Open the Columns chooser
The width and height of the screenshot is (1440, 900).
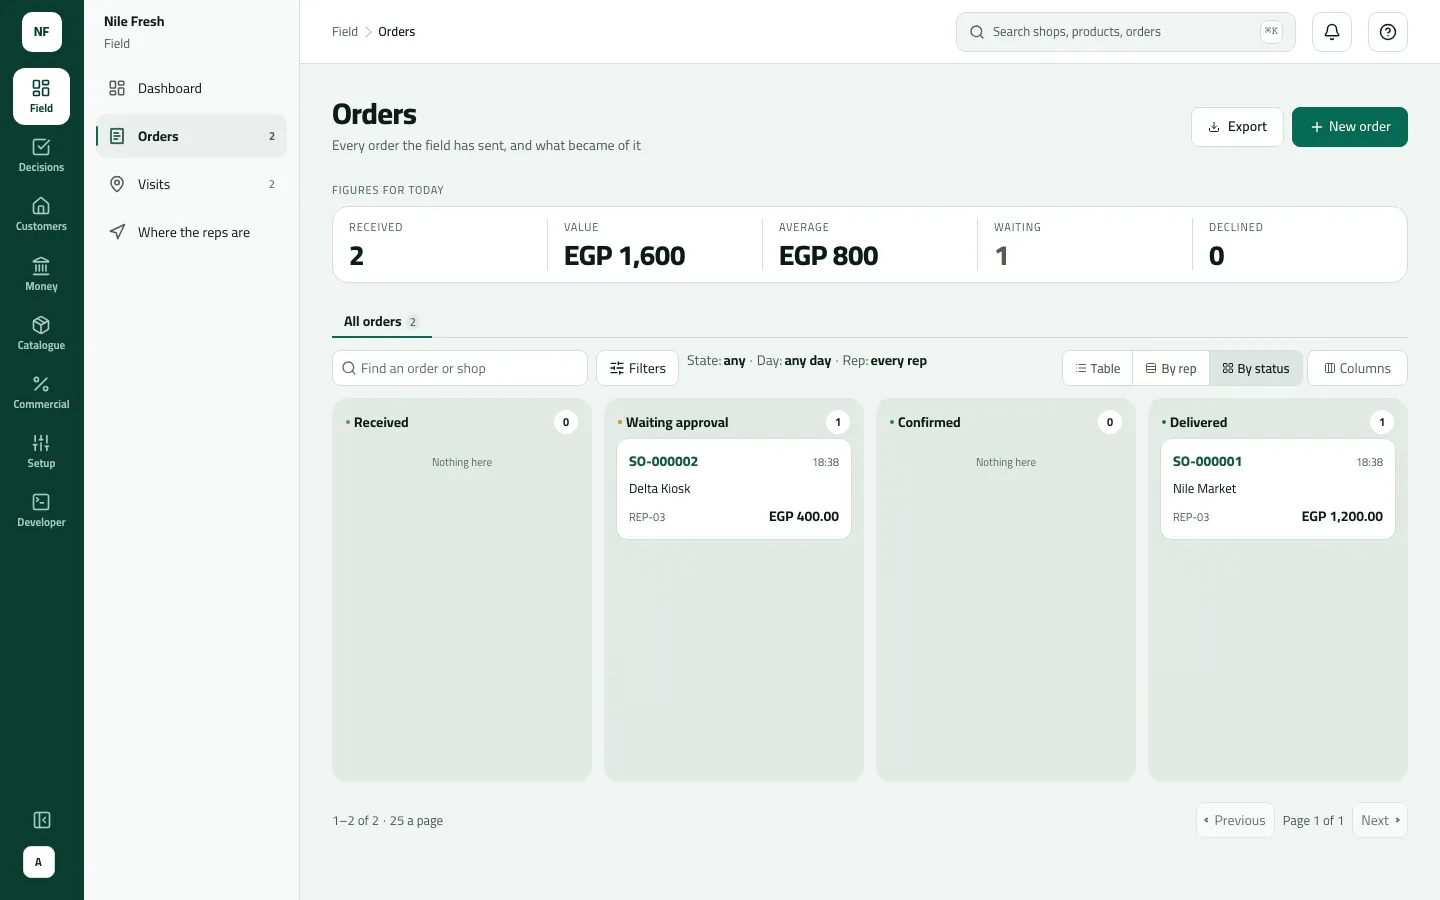click(1357, 368)
